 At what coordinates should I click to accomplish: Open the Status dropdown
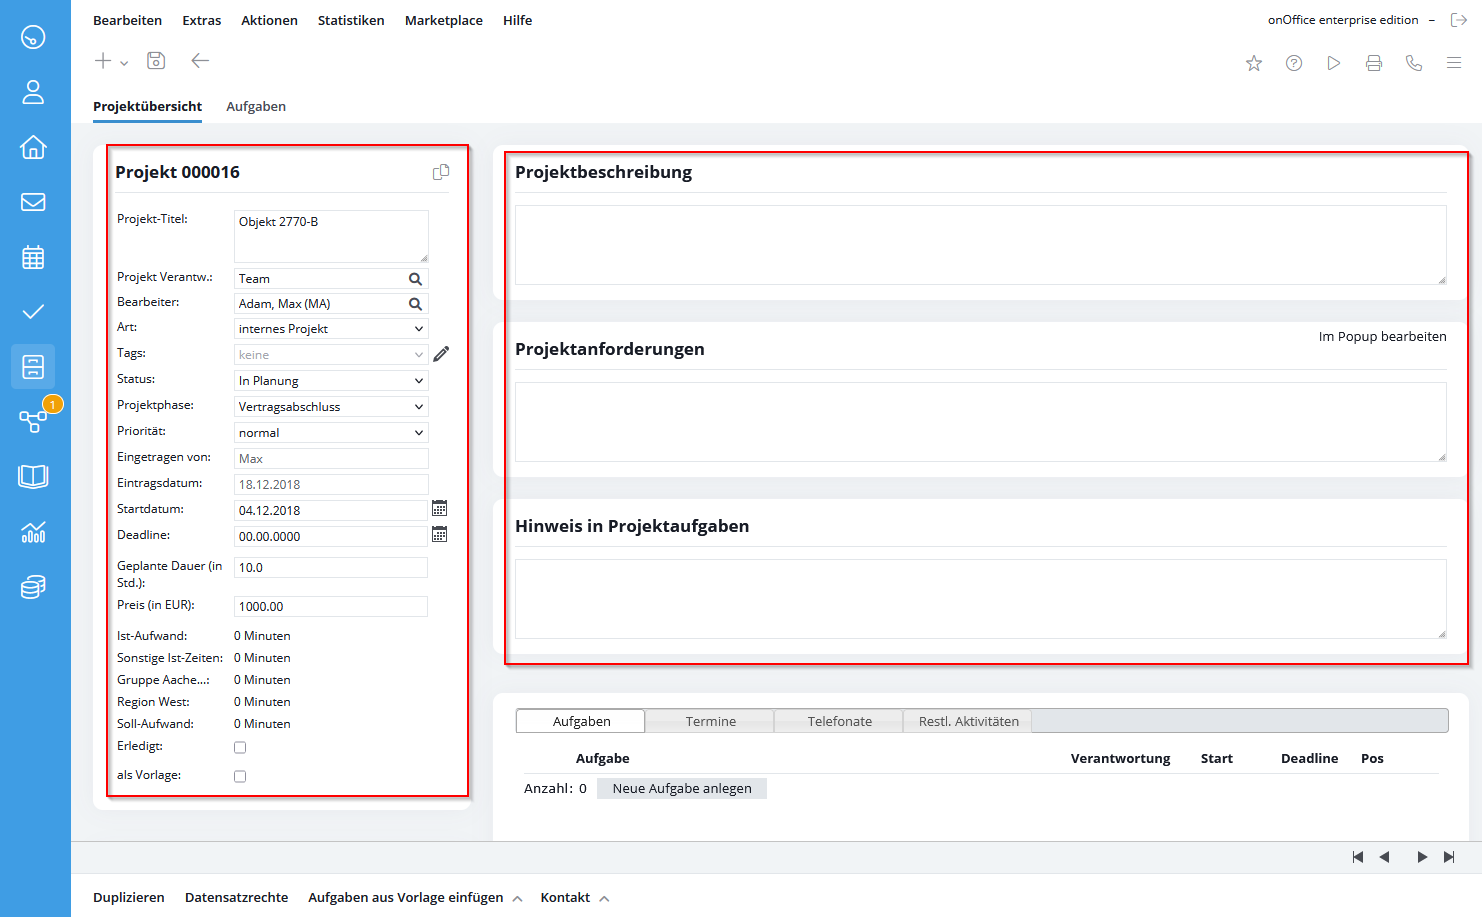click(x=331, y=381)
